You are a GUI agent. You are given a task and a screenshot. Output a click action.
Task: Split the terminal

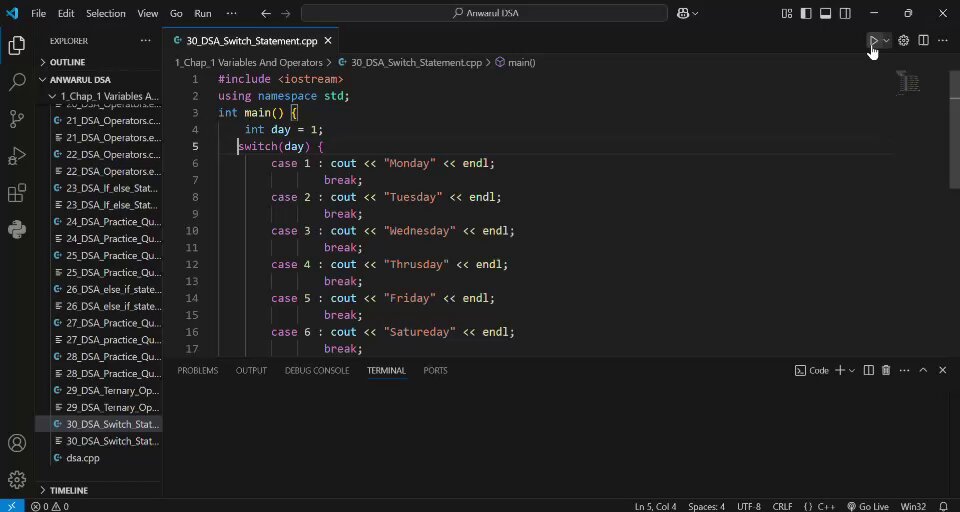[868, 370]
